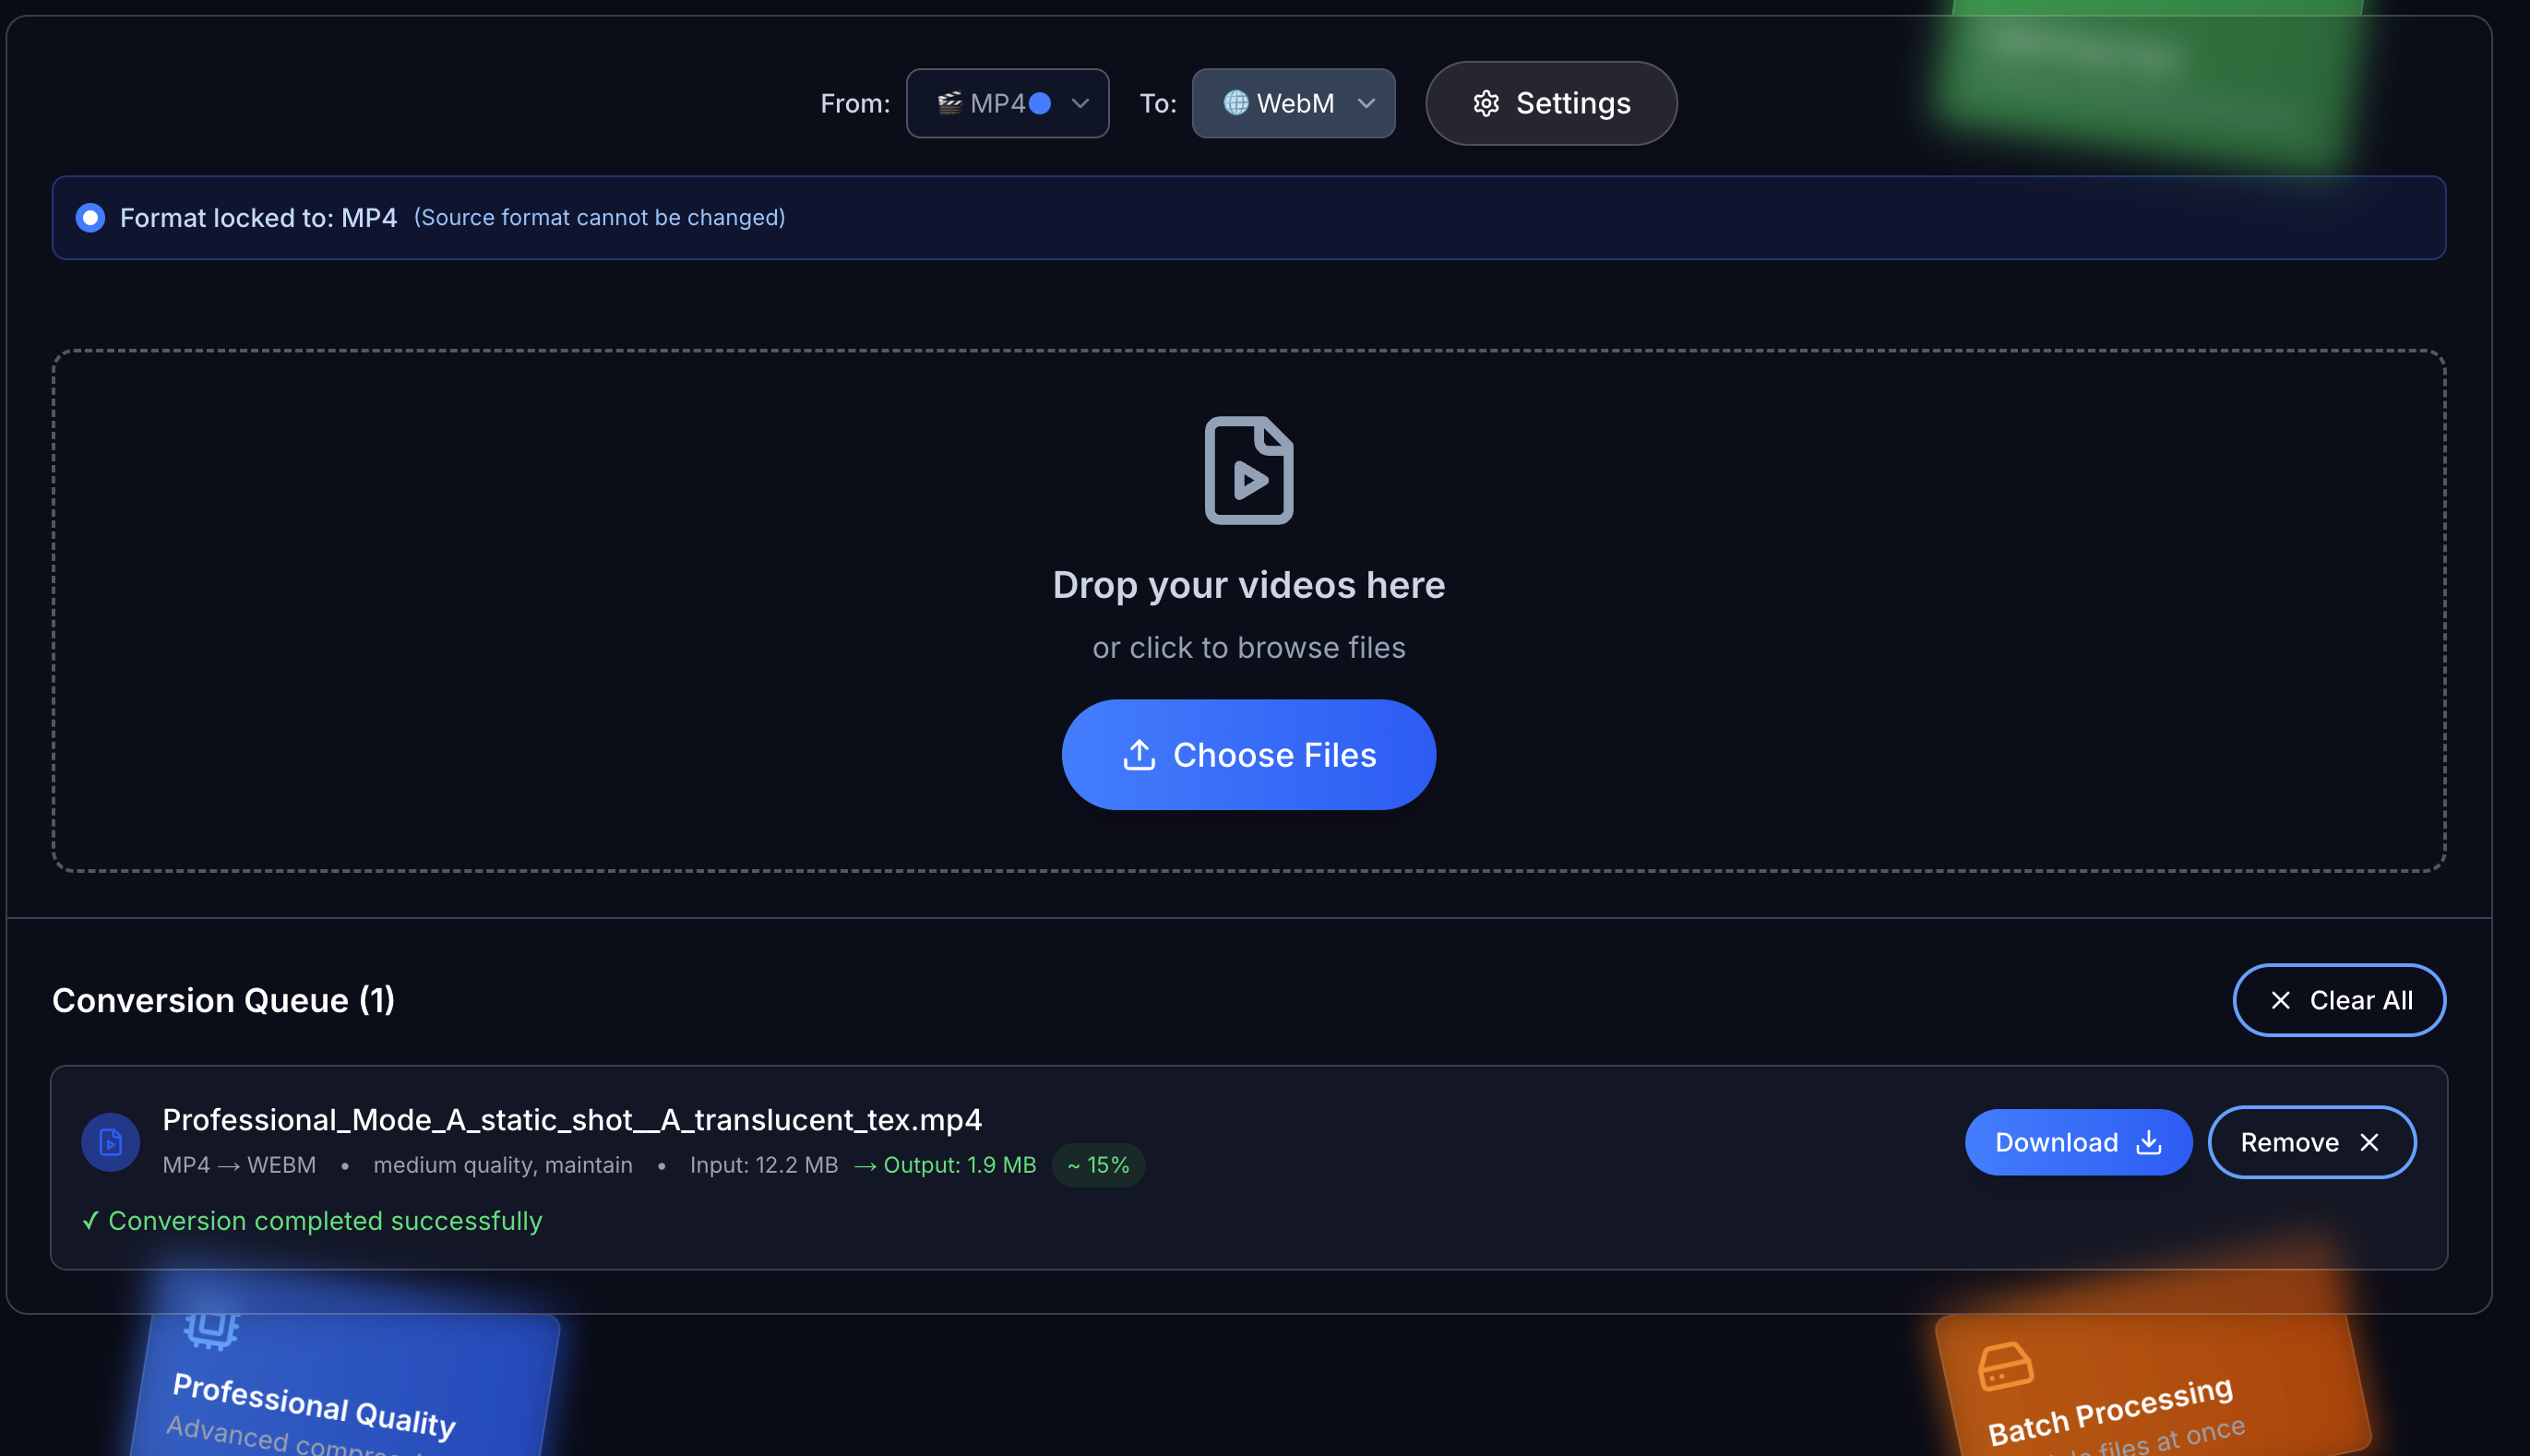2530x1456 pixels.
Task: Remove the queued video file
Action: tap(2312, 1142)
